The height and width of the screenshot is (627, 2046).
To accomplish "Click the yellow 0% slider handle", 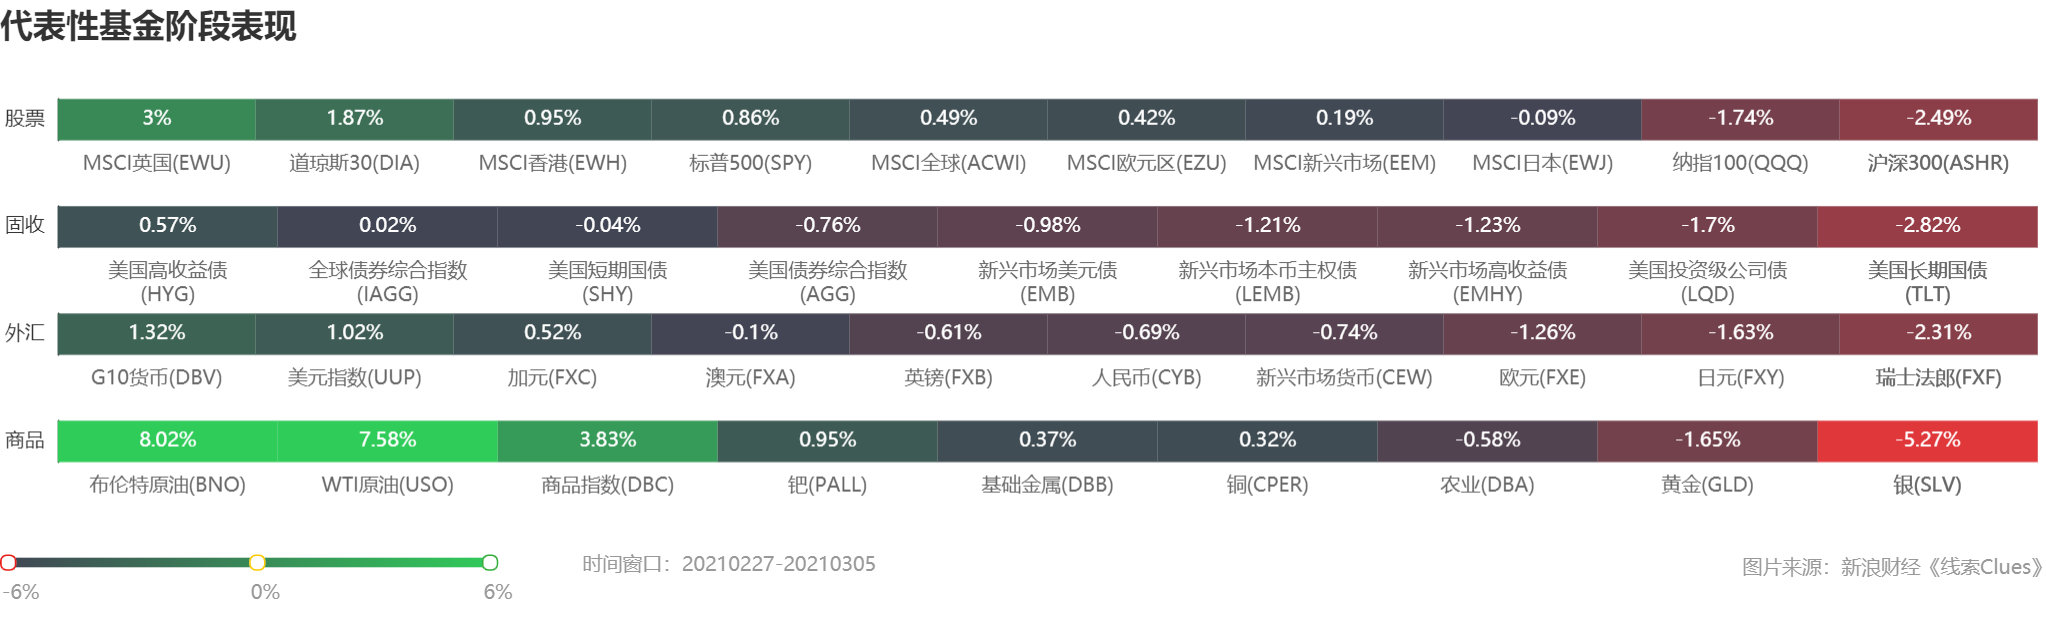I will click(257, 562).
